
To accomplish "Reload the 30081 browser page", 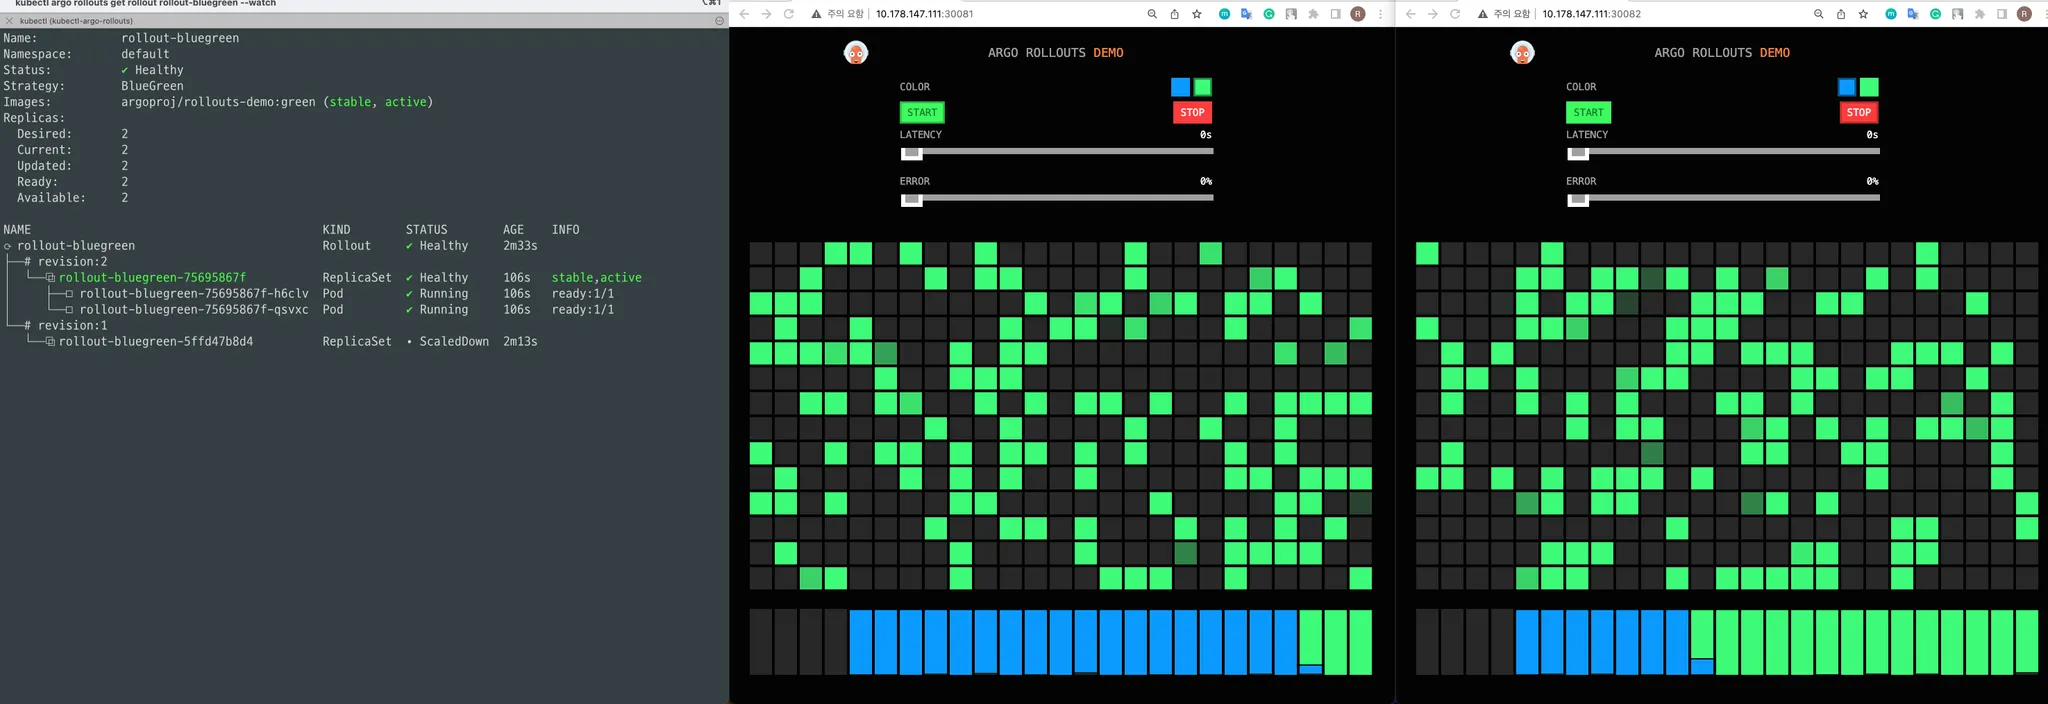I will (788, 14).
